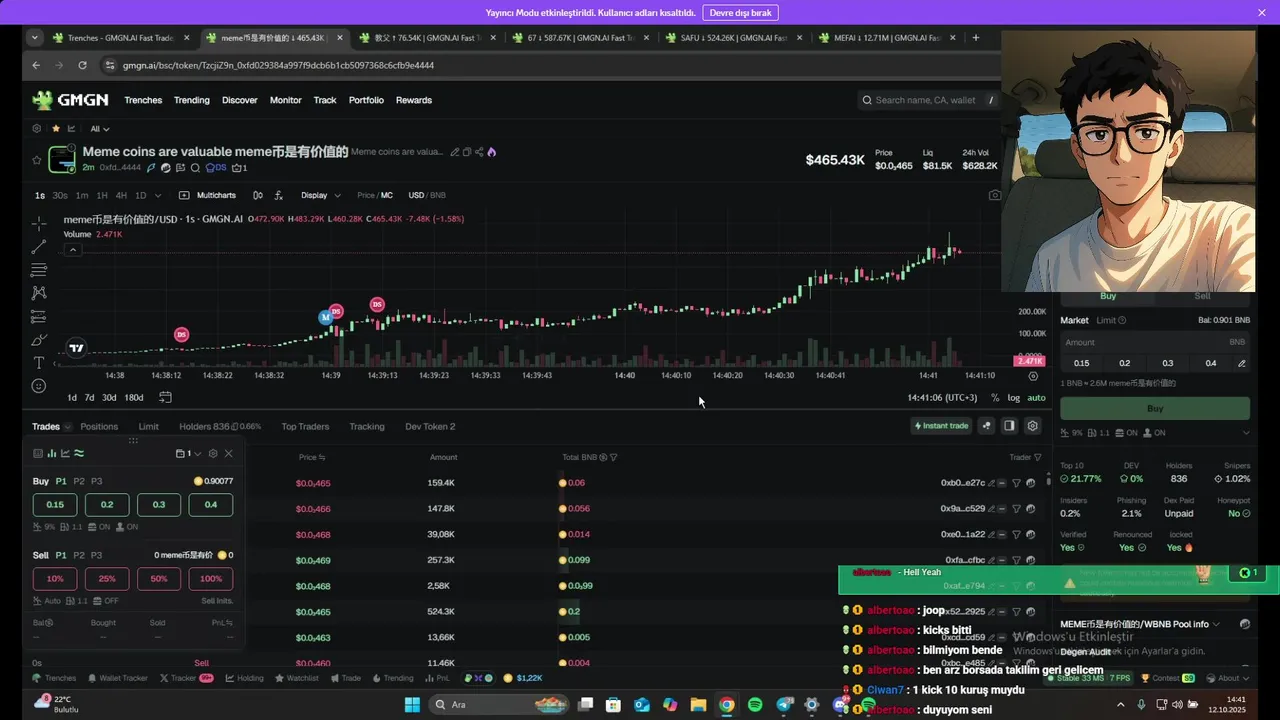Open the Dev Token 2 tab

[x=430, y=427]
